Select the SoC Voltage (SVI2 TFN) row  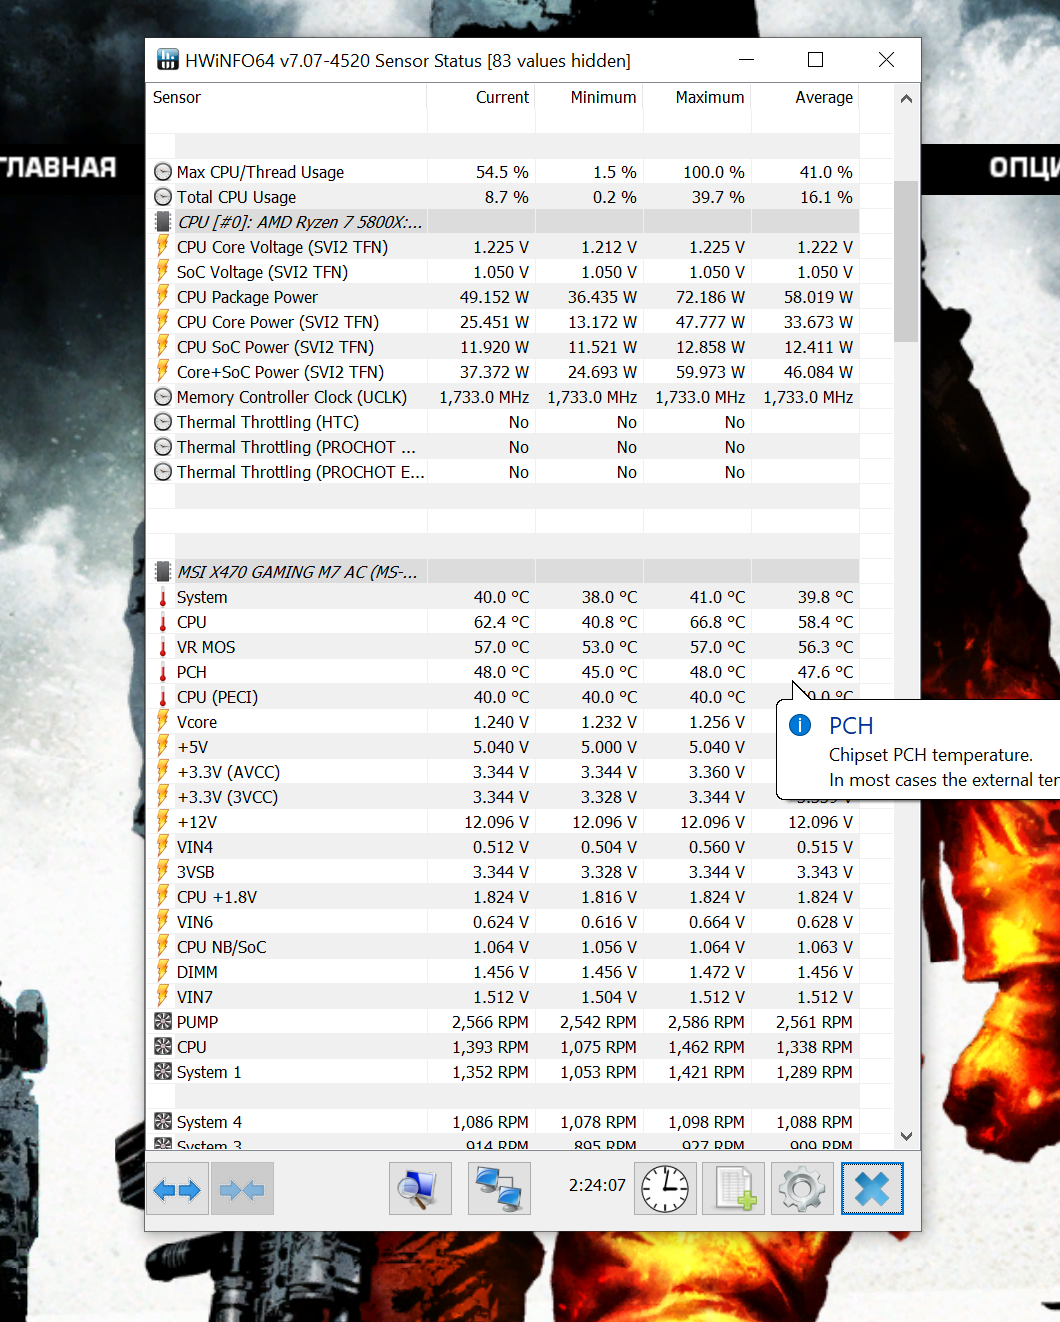pyautogui.click(x=502, y=272)
